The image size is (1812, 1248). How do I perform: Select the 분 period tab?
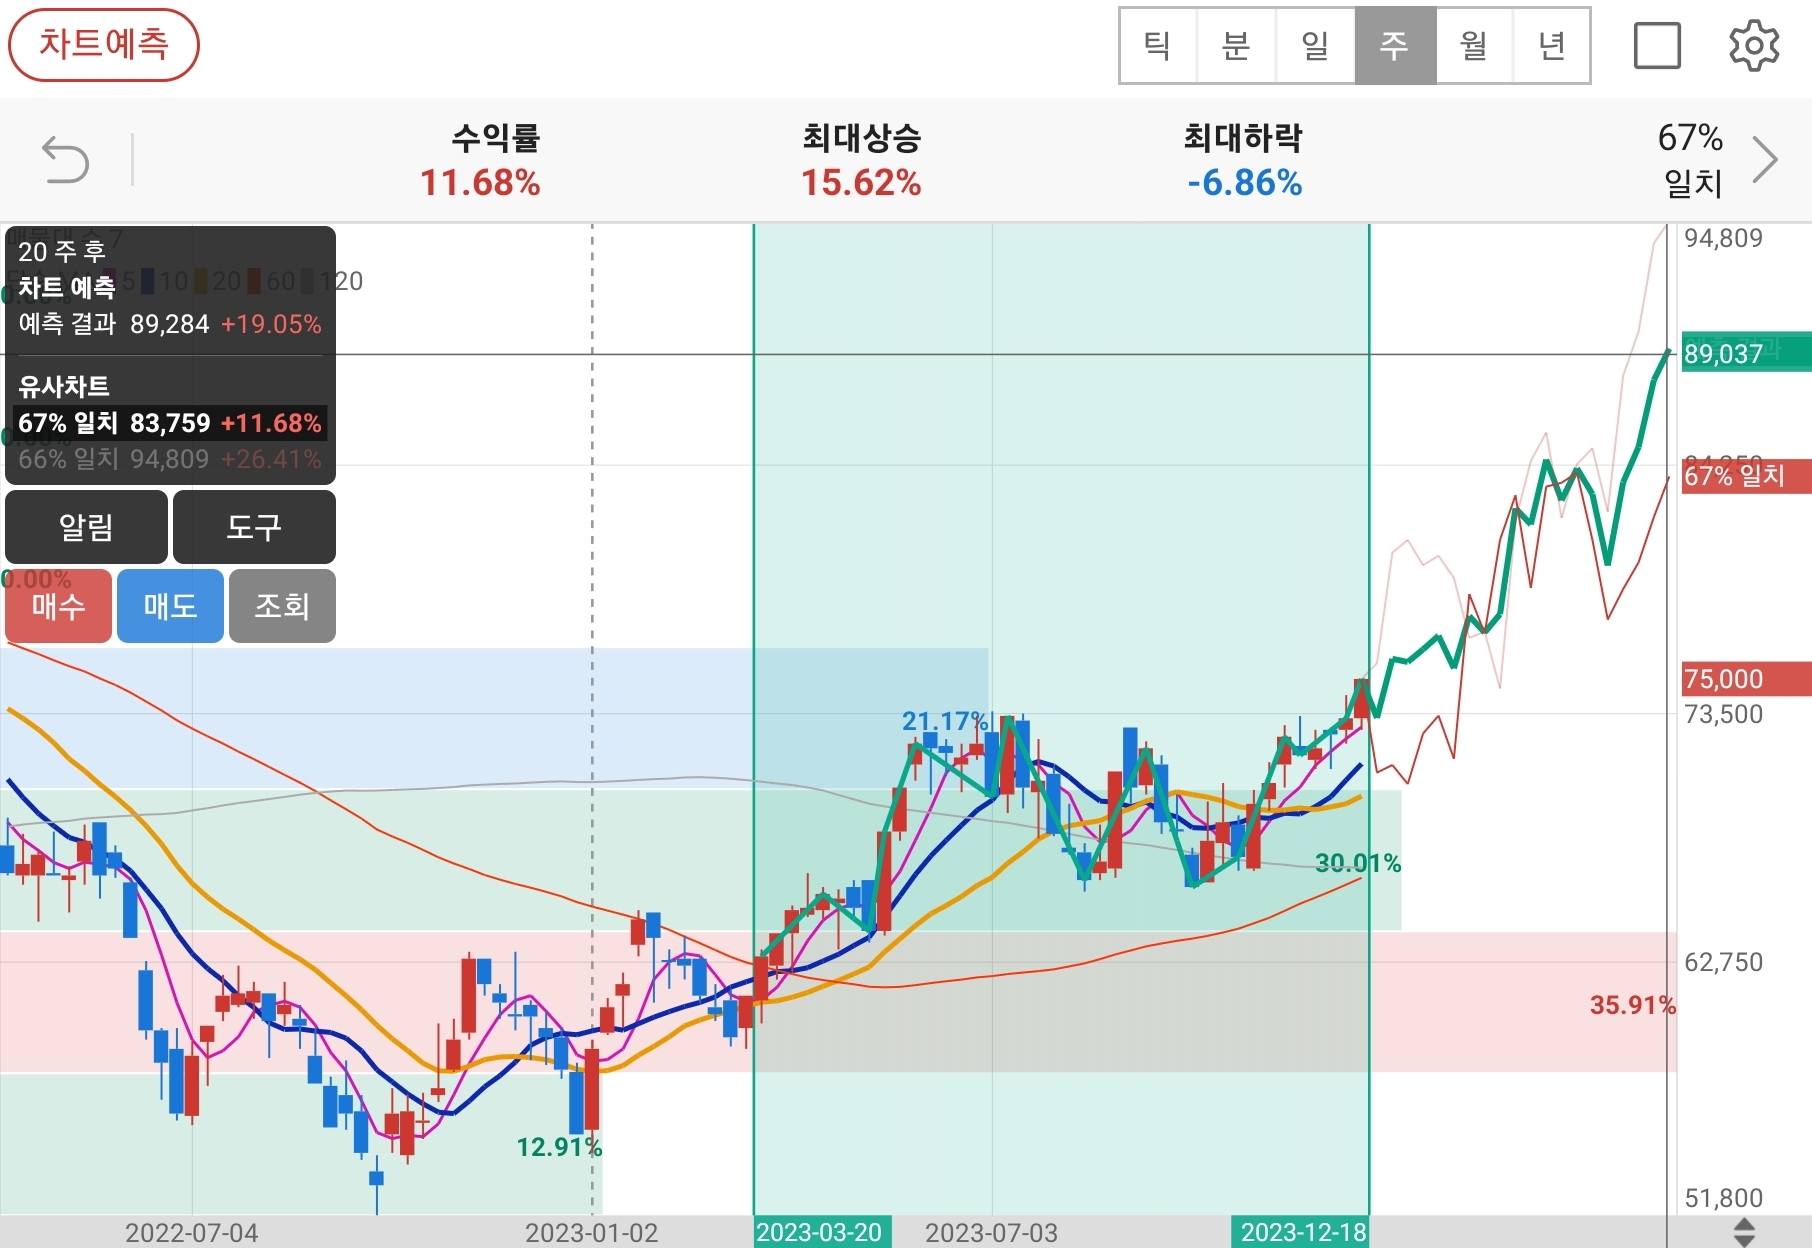pos(1236,46)
